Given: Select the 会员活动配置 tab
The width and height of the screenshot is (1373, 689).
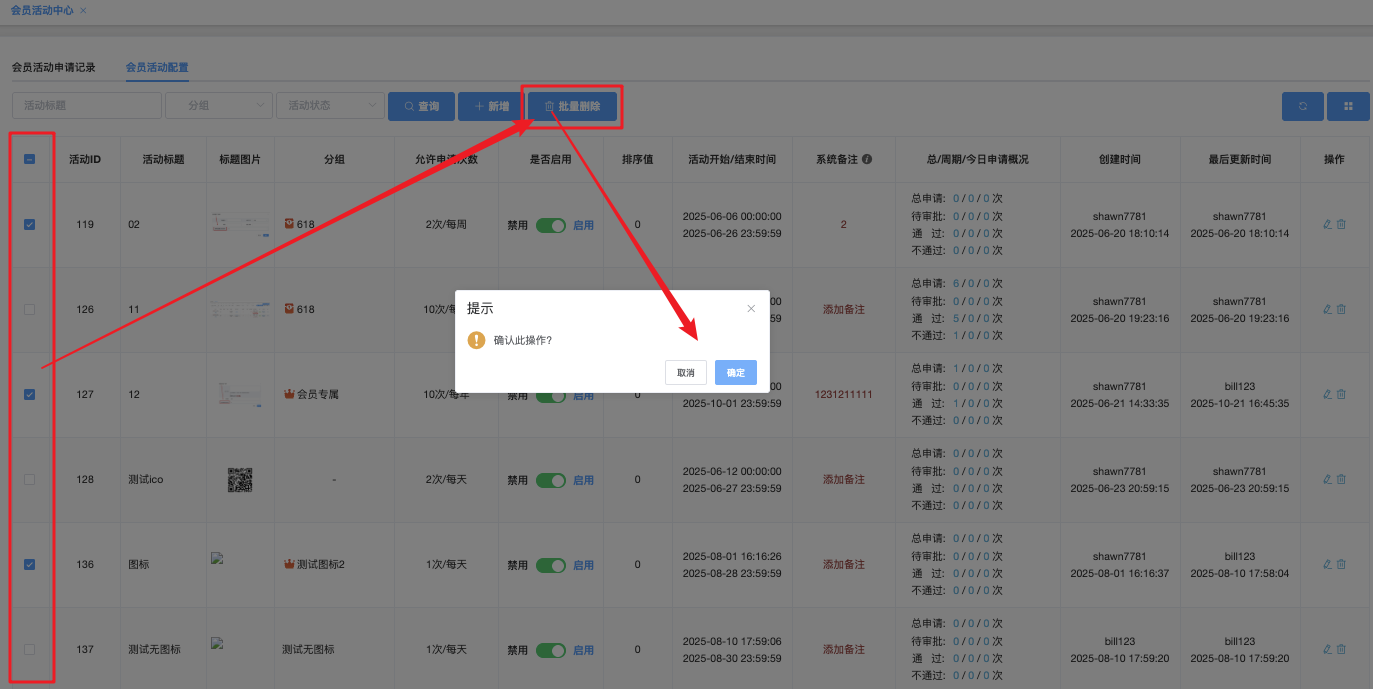Looking at the screenshot, I should click(x=157, y=68).
